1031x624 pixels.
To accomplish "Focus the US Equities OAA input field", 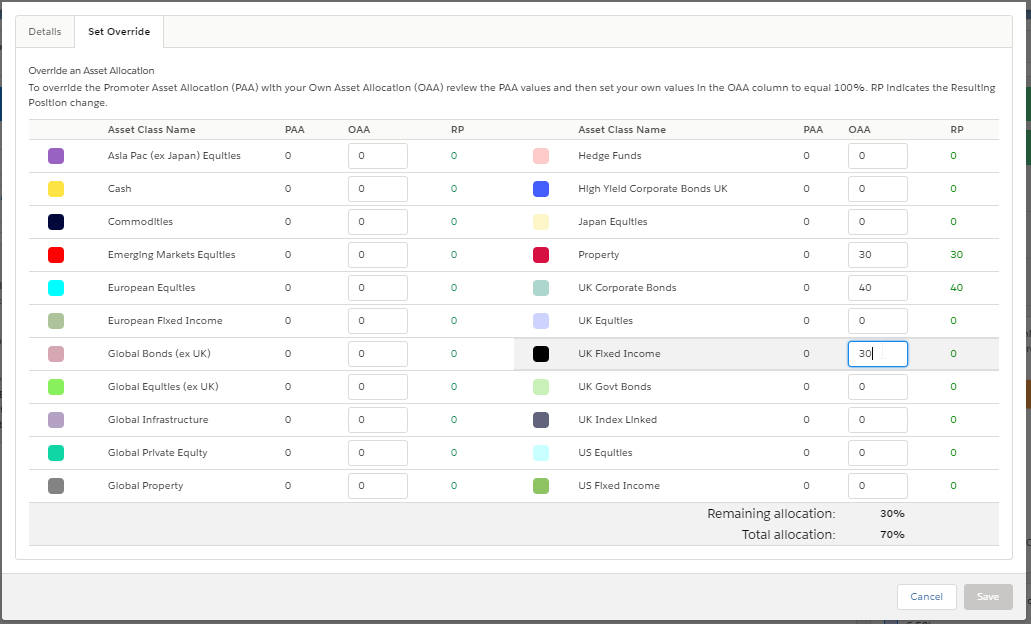I will click(x=878, y=452).
